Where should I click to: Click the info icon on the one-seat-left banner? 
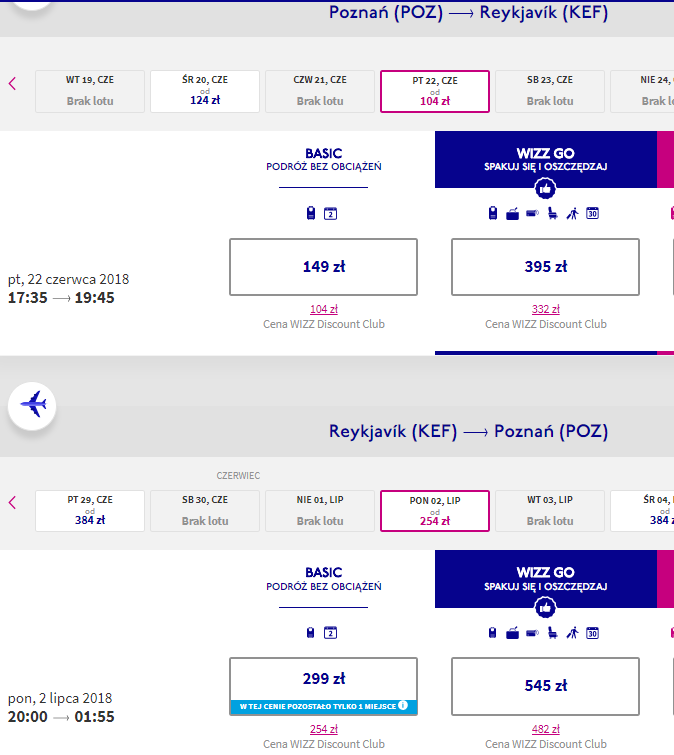tap(403, 705)
